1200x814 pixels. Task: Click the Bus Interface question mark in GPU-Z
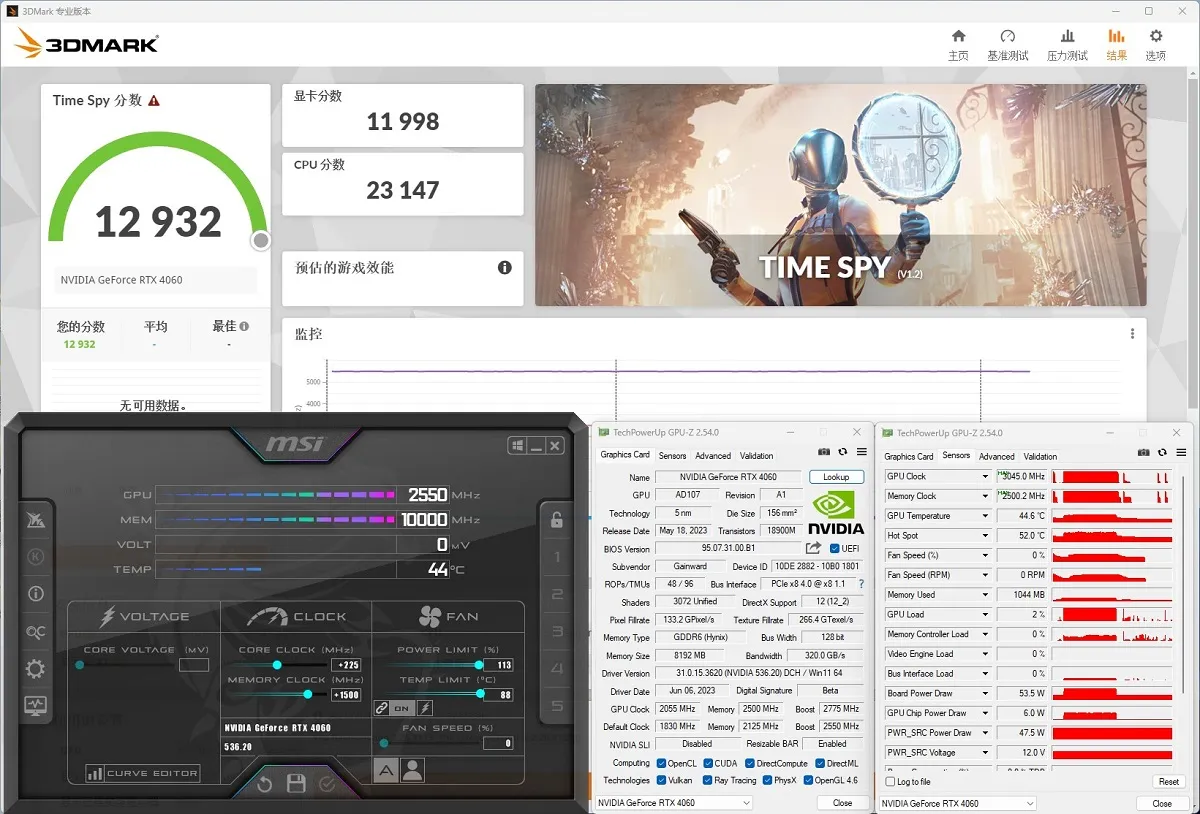(861, 584)
